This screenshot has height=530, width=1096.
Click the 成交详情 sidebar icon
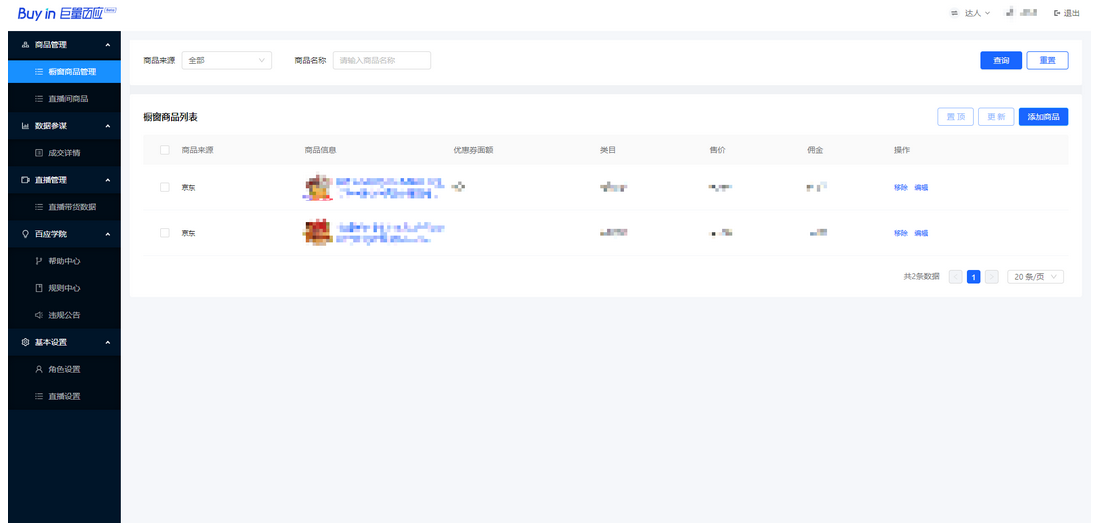click(39, 153)
